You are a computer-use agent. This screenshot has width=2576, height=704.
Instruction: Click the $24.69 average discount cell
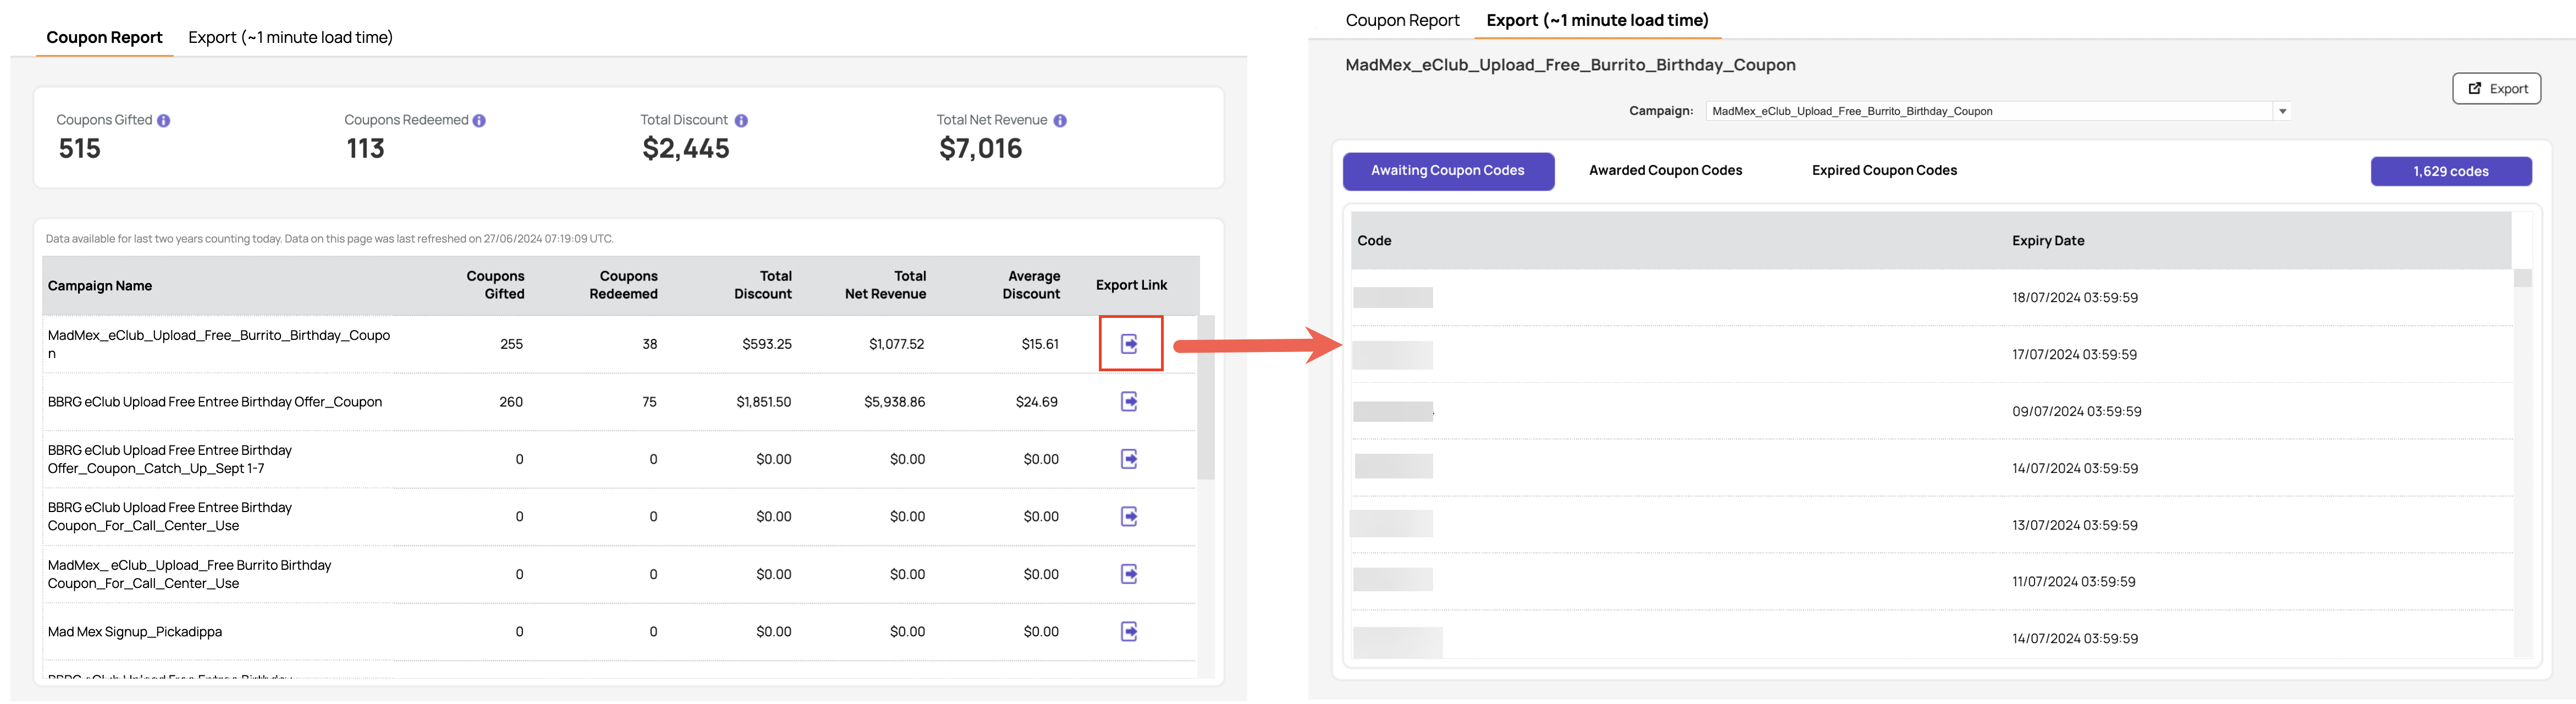[1036, 402]
